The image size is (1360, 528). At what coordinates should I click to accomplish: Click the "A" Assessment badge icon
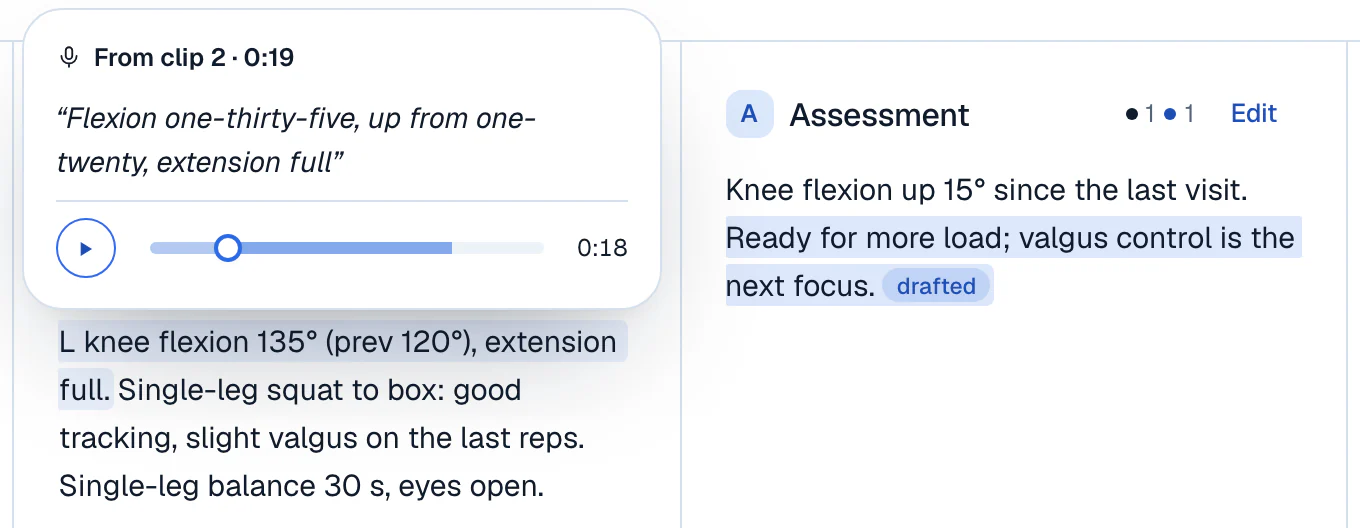click(749, 114)
